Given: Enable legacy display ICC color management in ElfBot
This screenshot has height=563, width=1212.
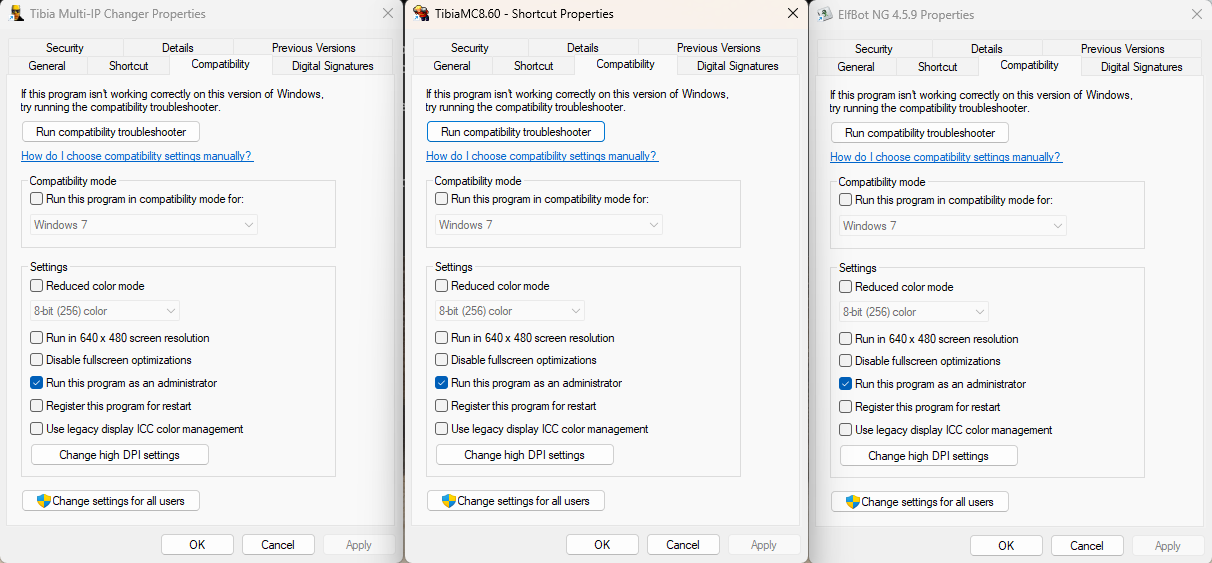Looking at the screenshot, I should [846, 430].
